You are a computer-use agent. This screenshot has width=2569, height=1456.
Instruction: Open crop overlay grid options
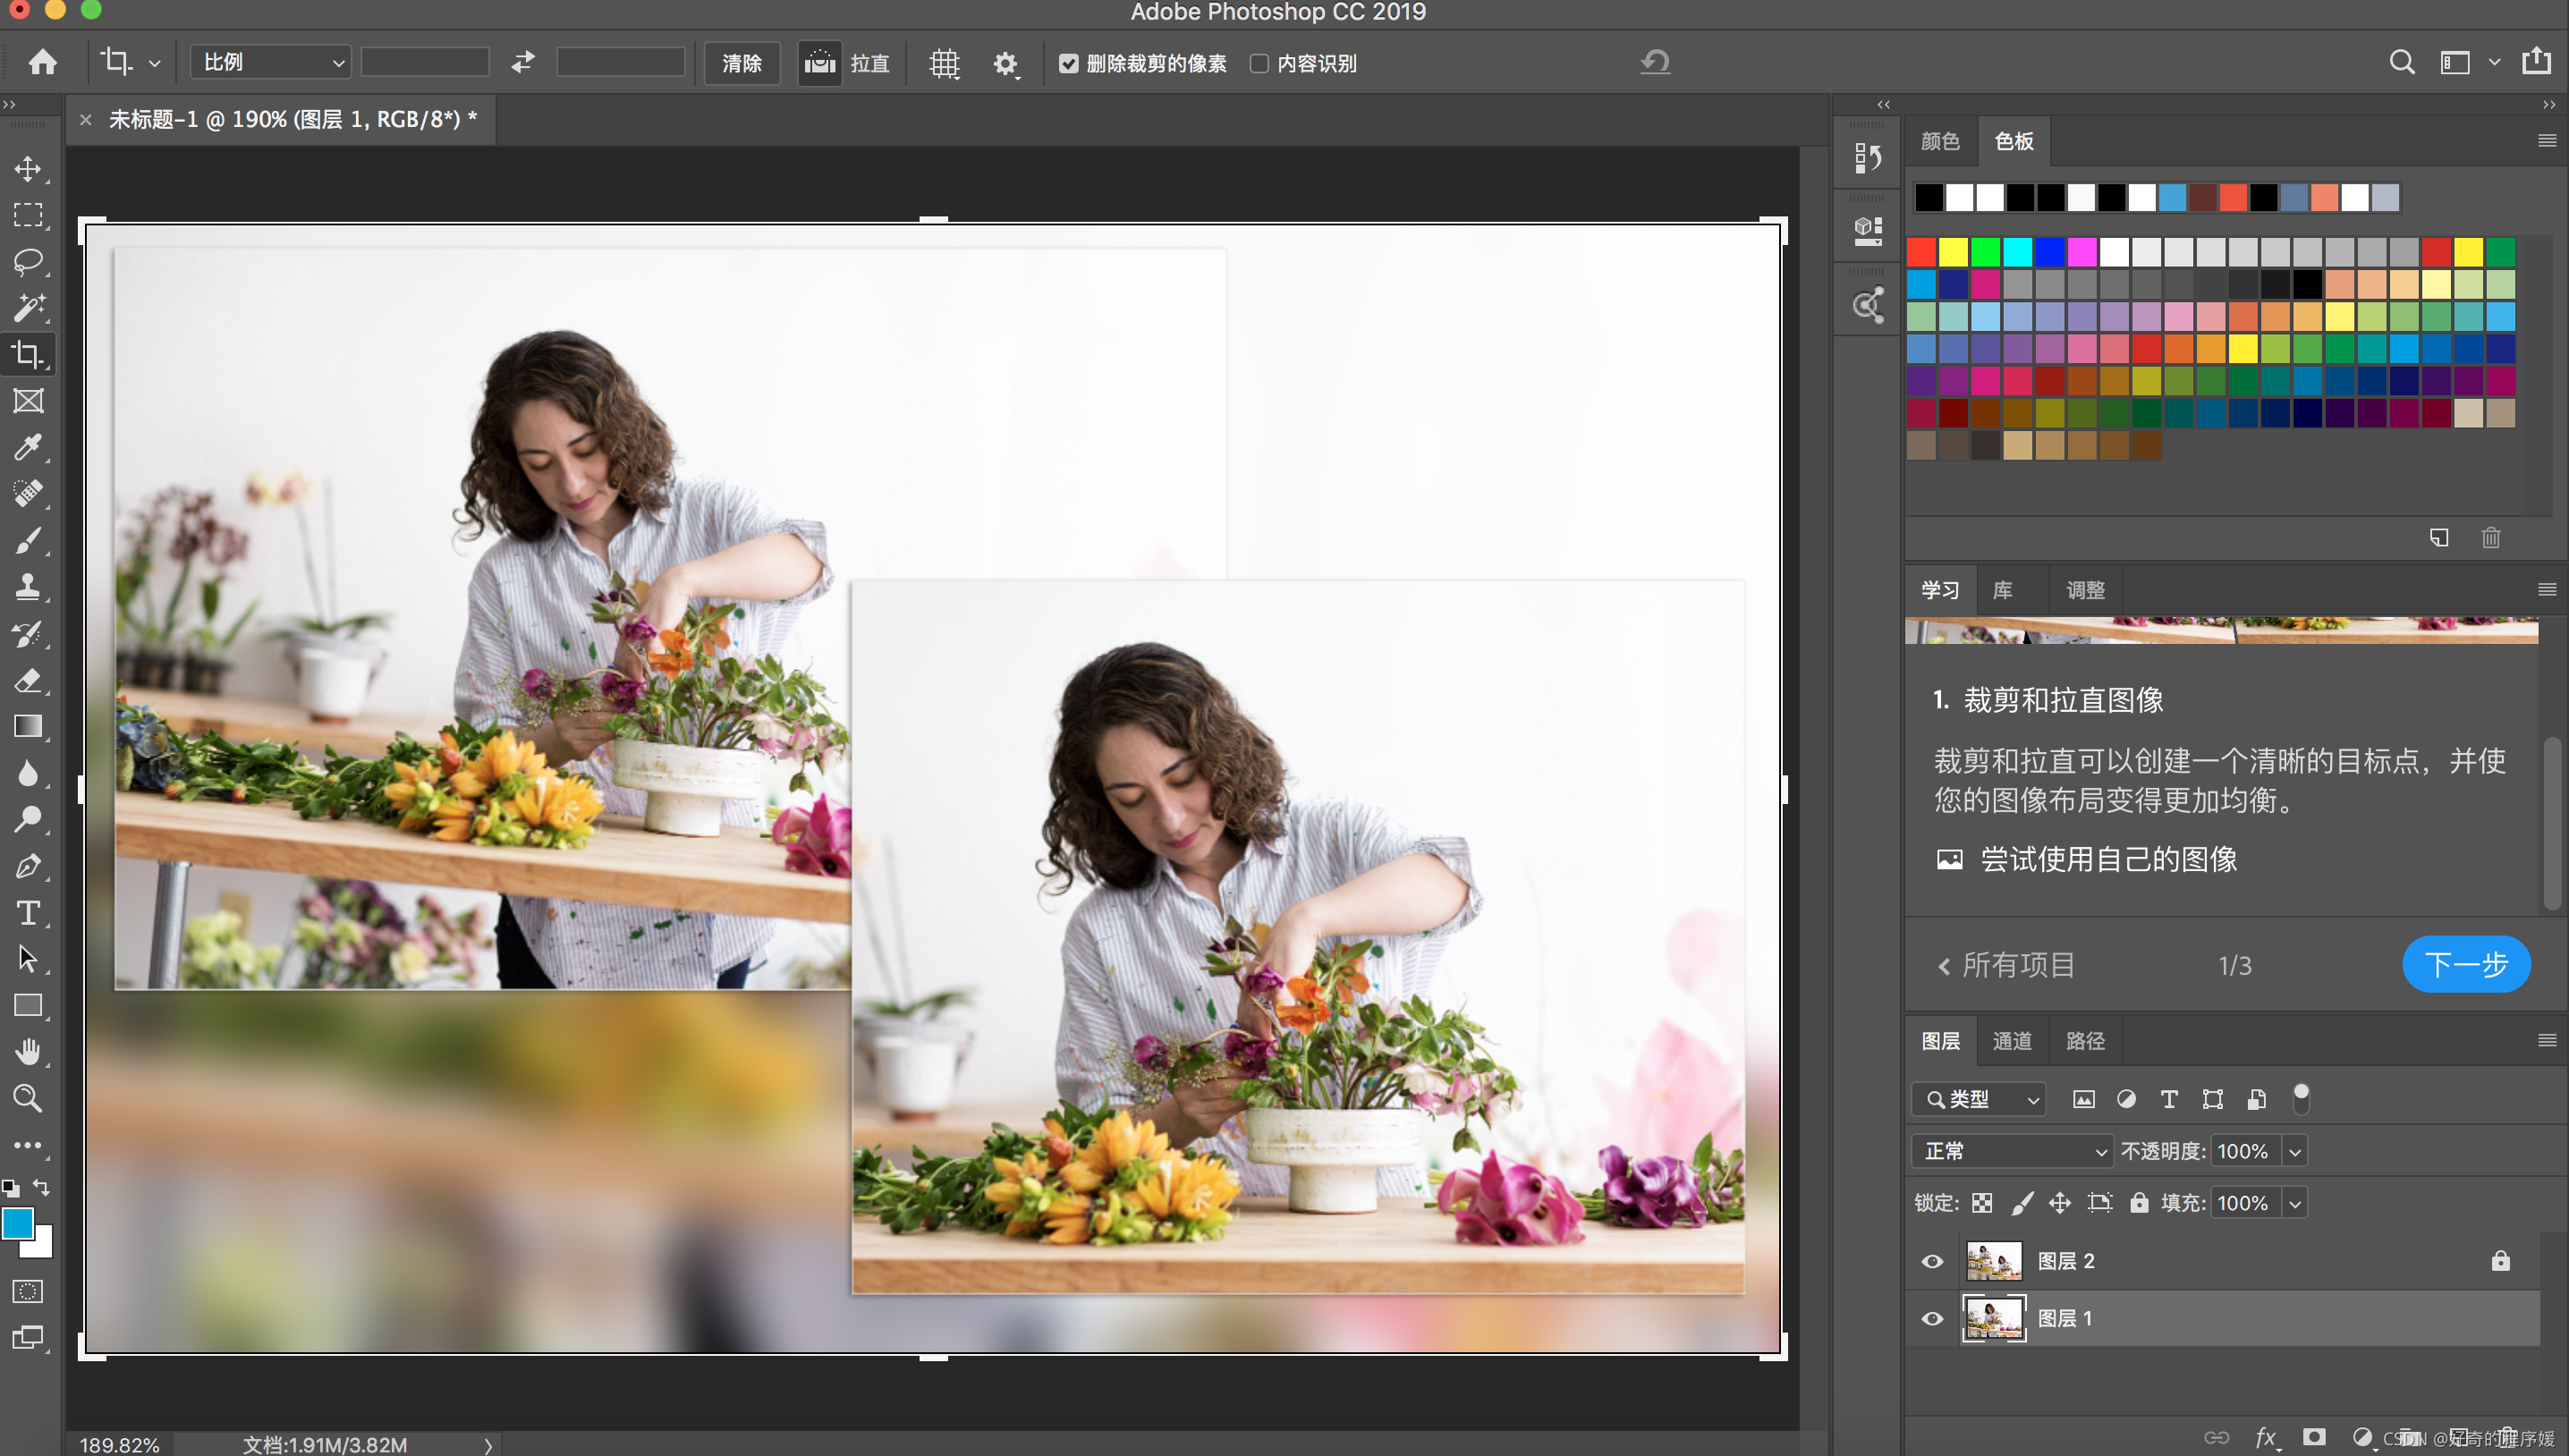943,63
